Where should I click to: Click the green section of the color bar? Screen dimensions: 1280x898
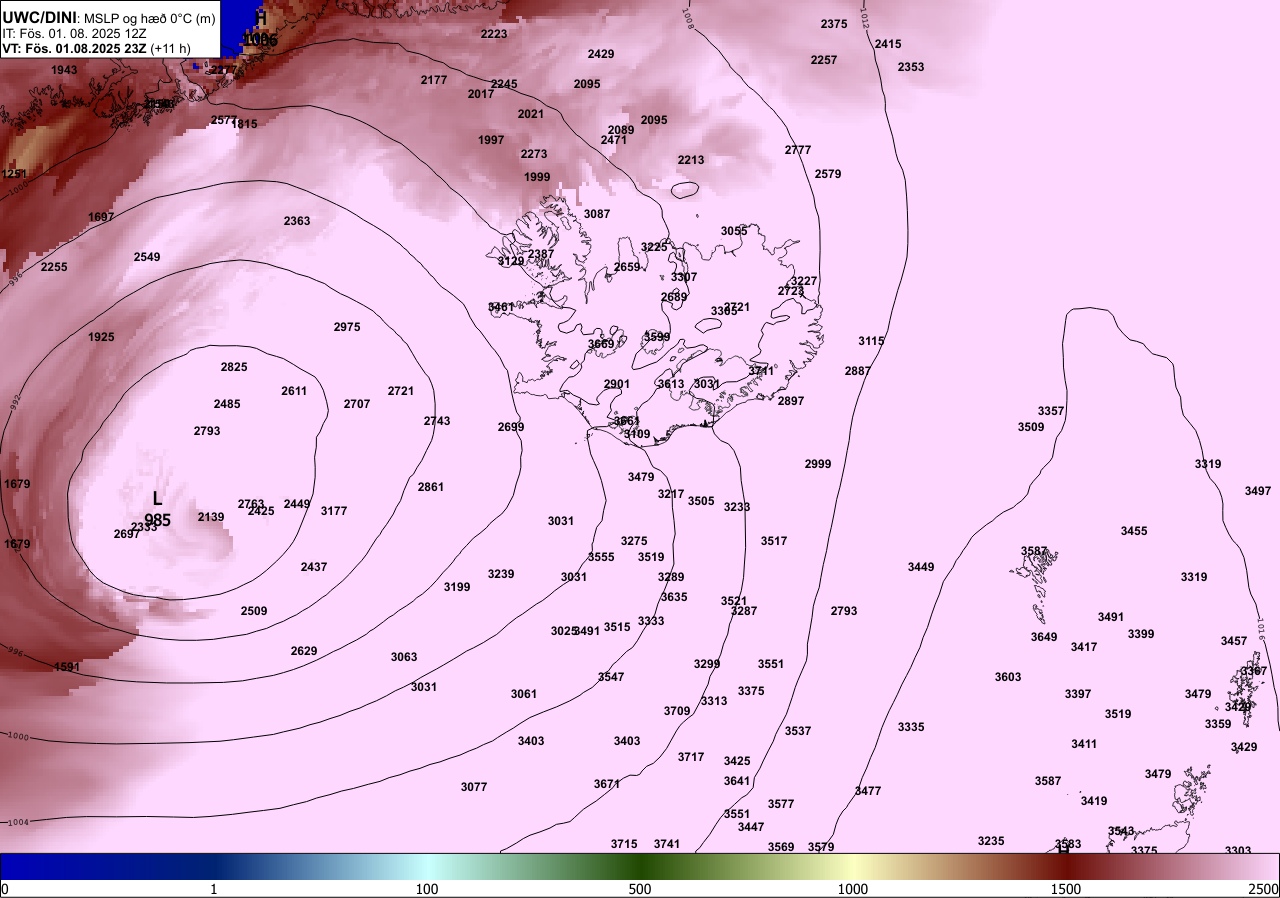coord(640,866)
